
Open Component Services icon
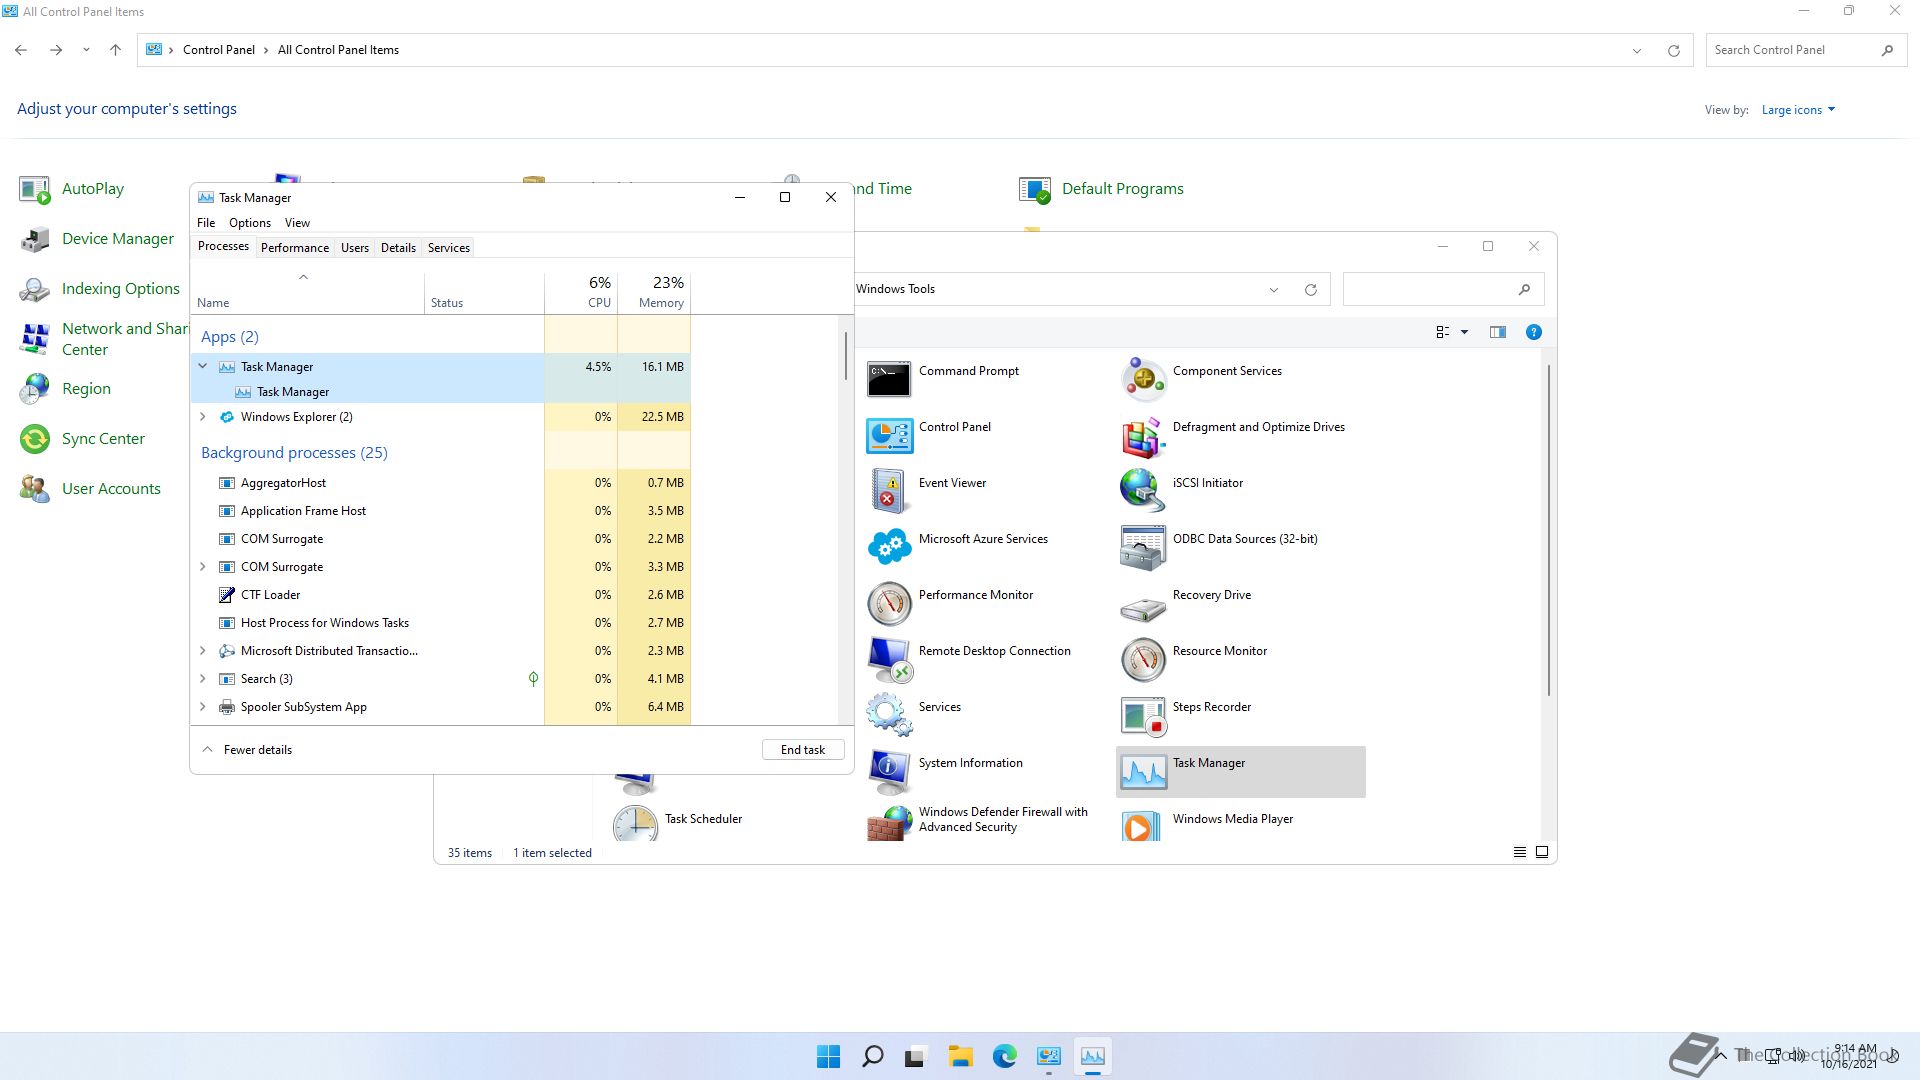1143,379
